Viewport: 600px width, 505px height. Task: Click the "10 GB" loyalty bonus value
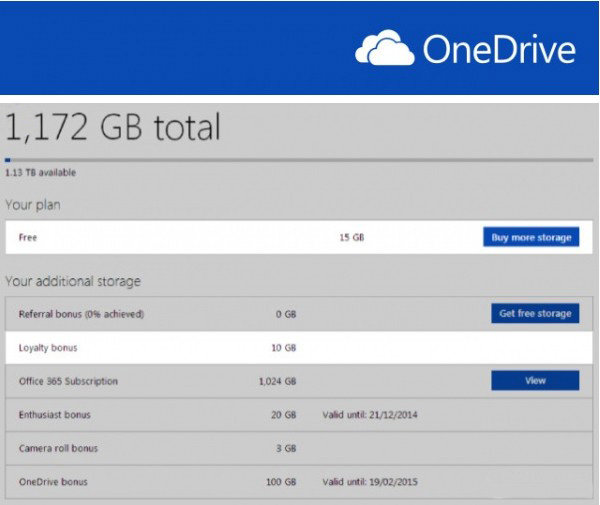coord(284,348)
